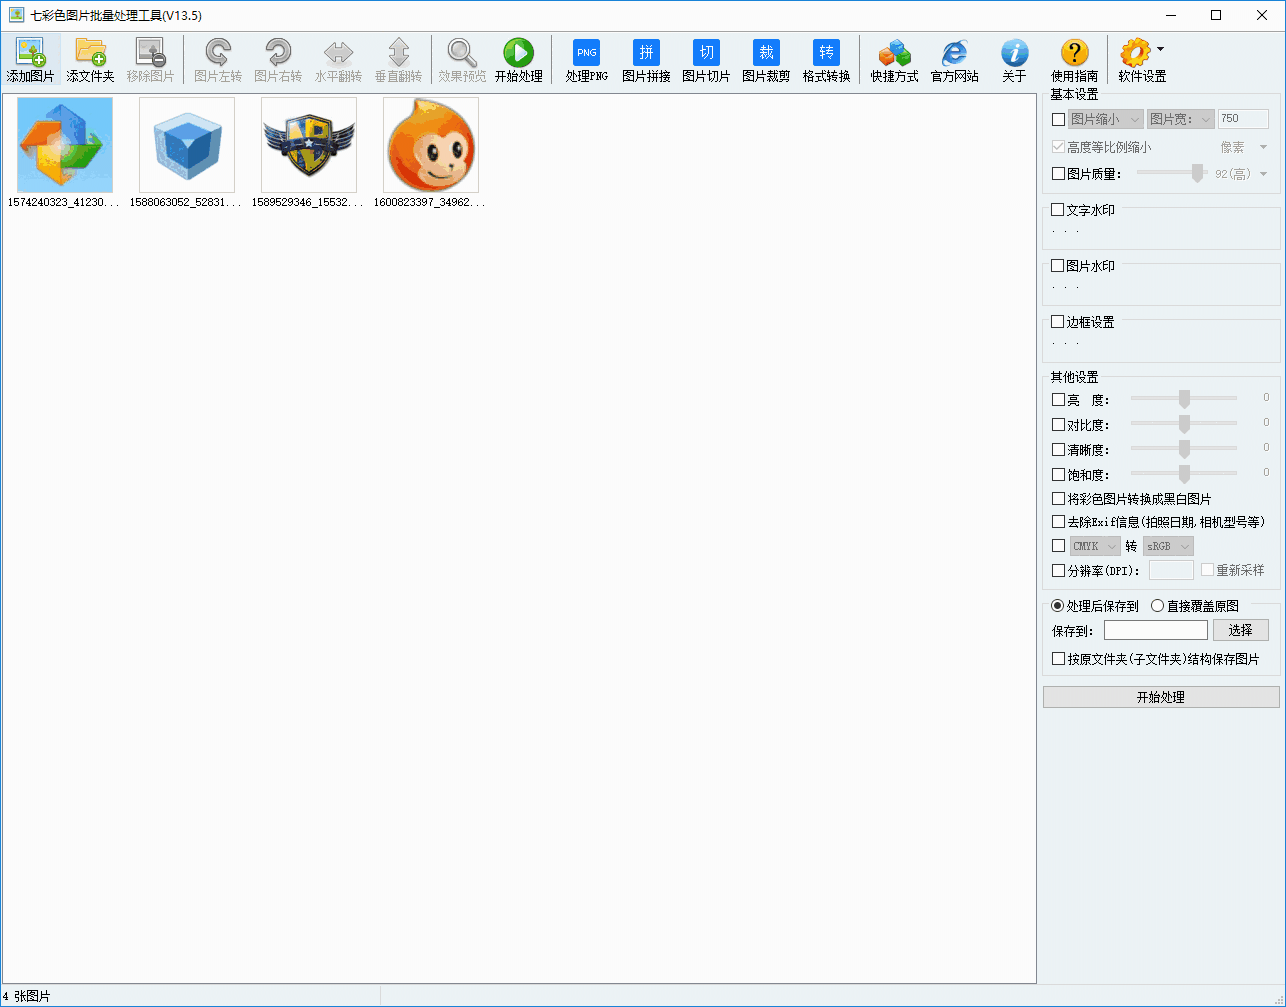Click the 选择 button for the save path
This screenshot has width=1286, height=1007.
pos(1240,630)
